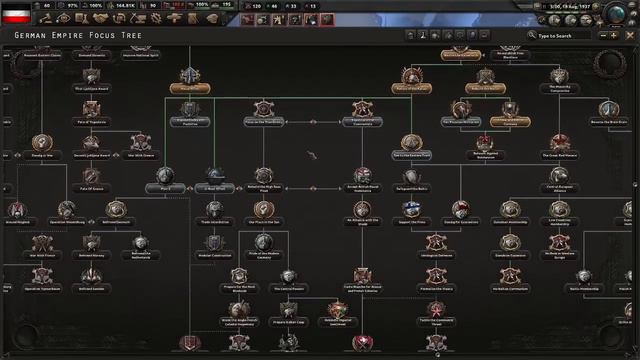Select the Prepare Balkan Coup focus
This screenshot has width=640, height=360.
coord(289,313)
